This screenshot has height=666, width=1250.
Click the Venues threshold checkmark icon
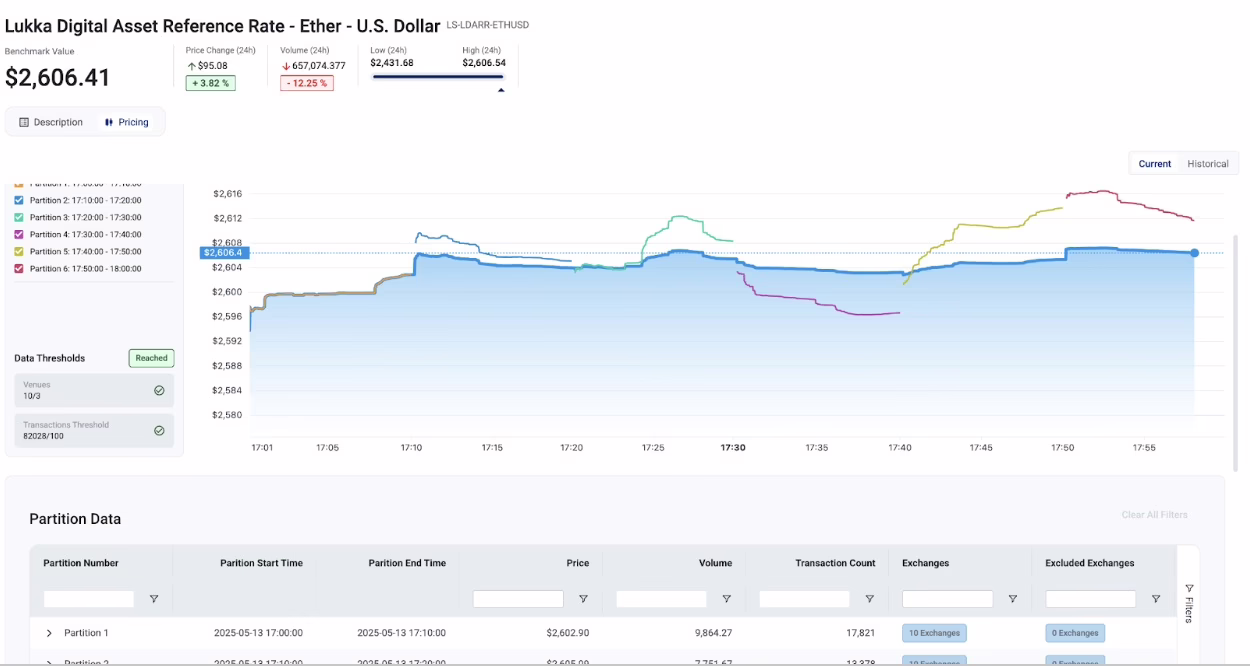click(x=159, y=390)
